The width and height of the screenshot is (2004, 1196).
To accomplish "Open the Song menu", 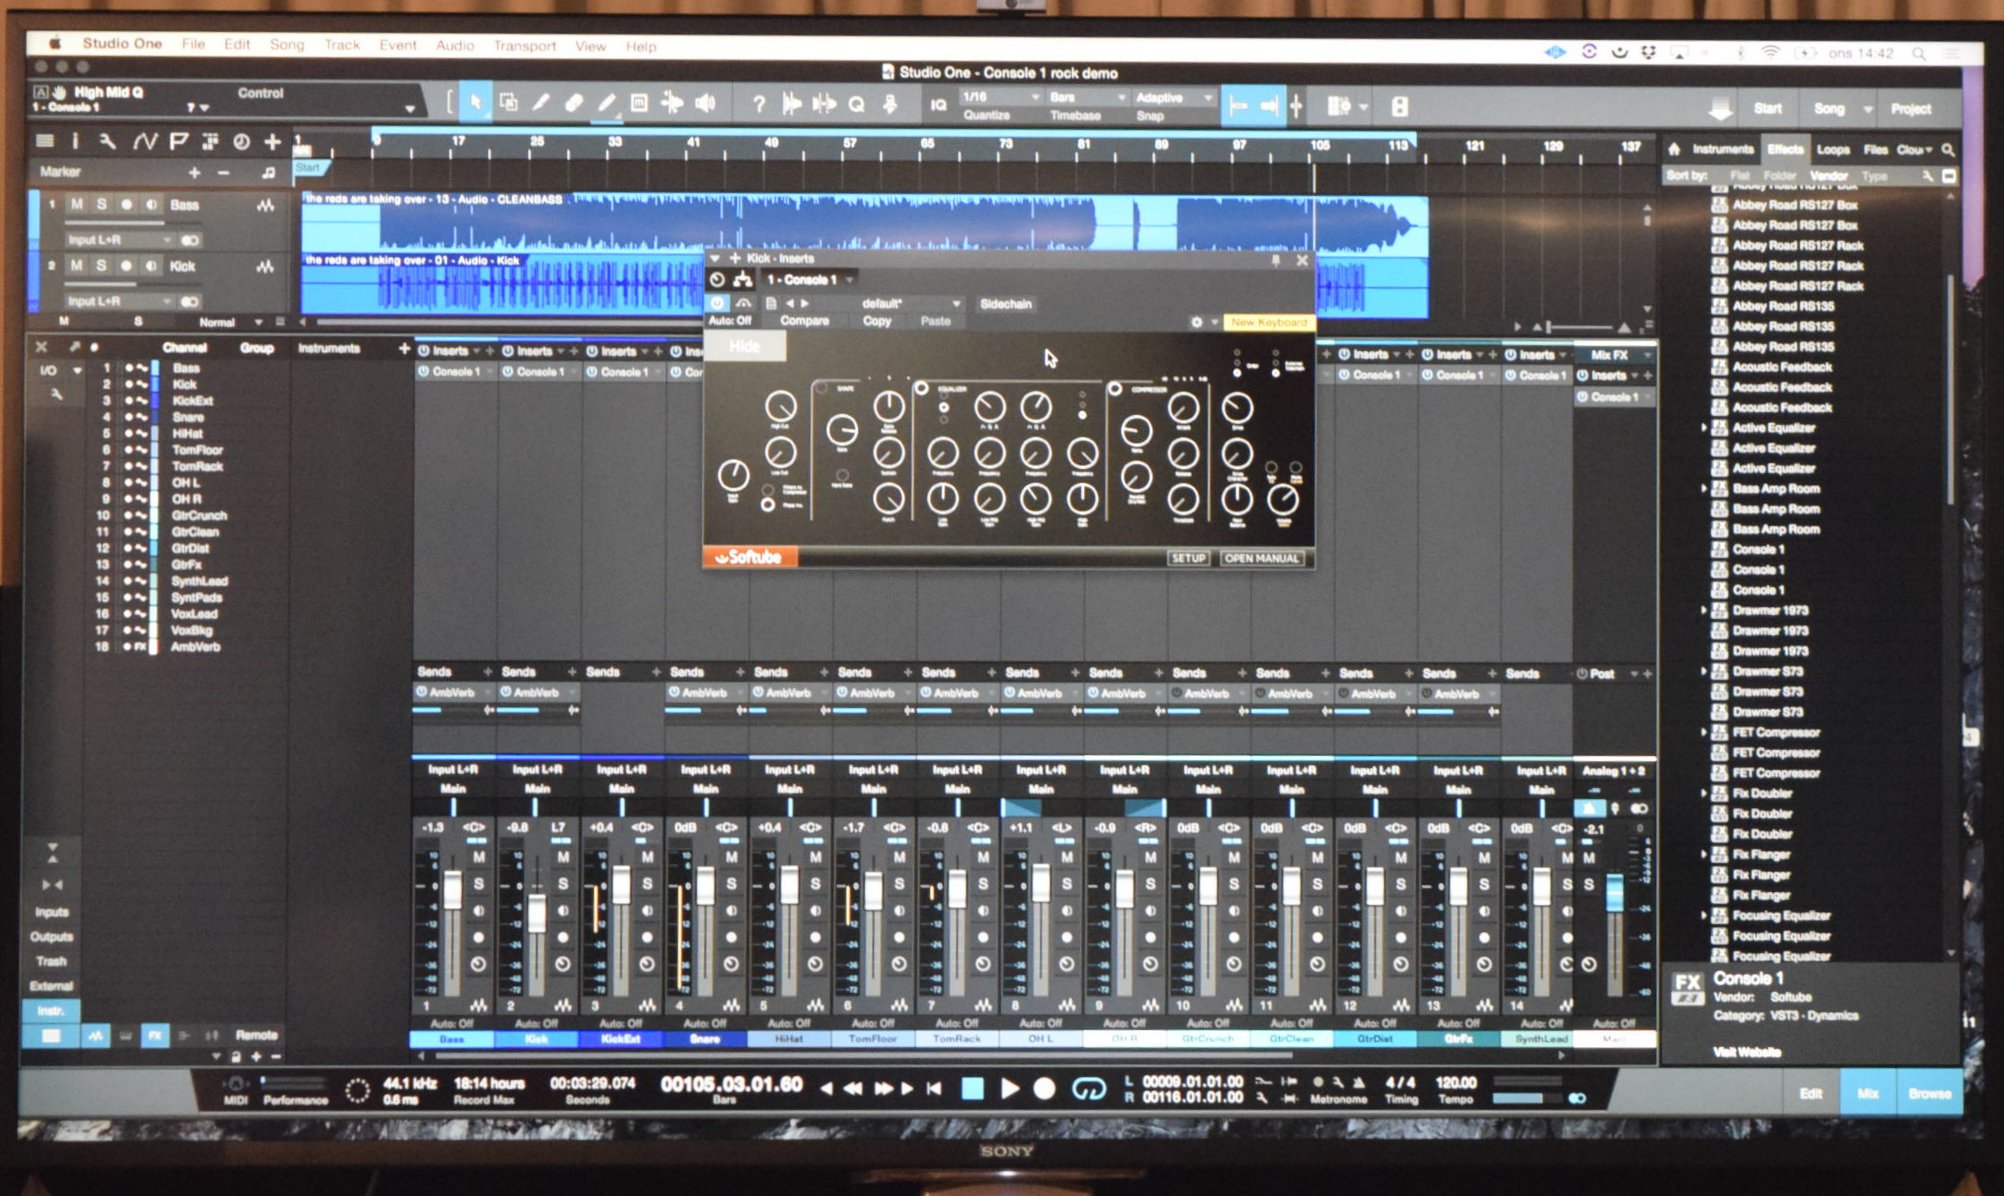I will [287, 45].
